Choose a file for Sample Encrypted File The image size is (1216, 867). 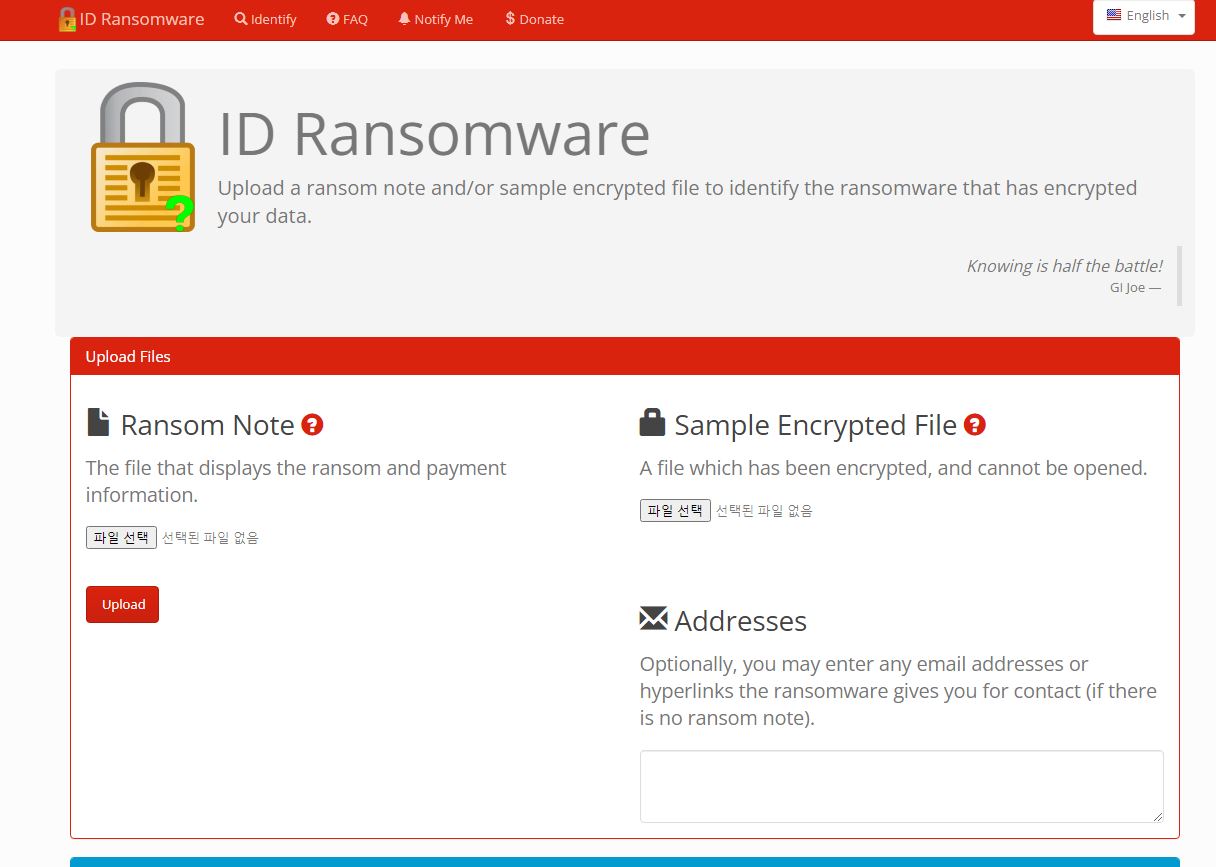(675, 511)
